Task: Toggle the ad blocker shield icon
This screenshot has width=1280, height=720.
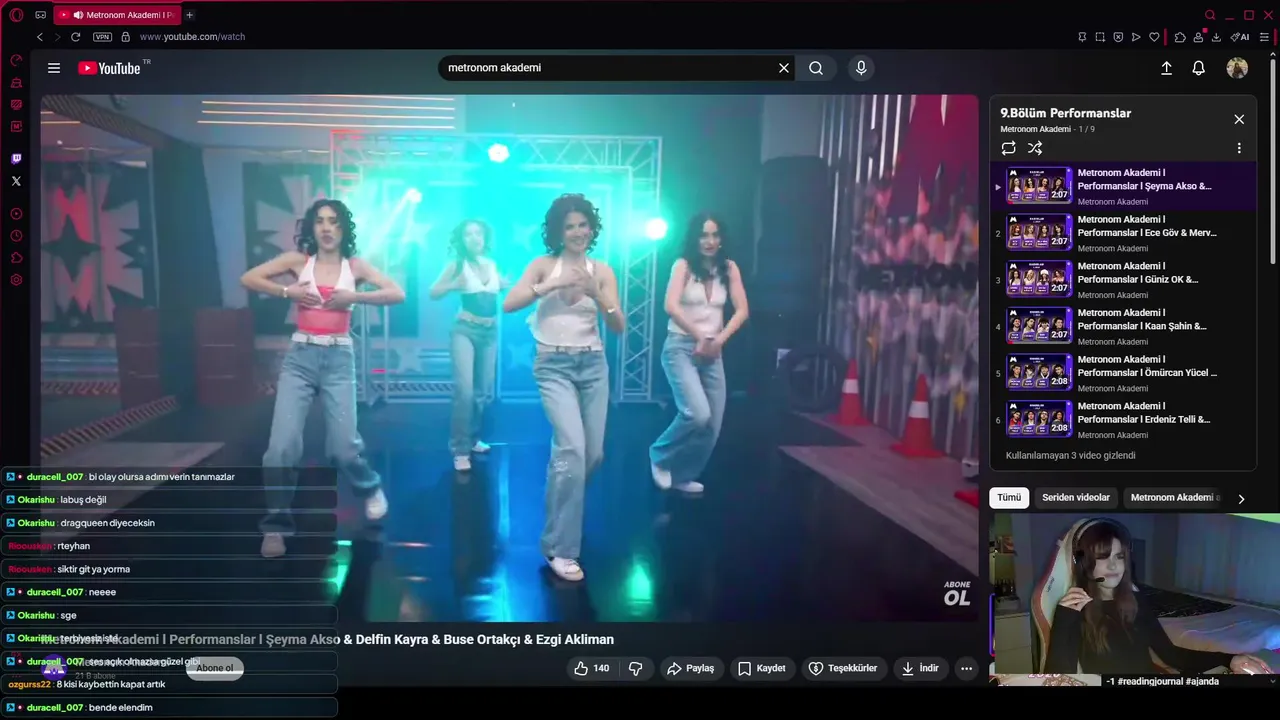Action: (1118, 37)
